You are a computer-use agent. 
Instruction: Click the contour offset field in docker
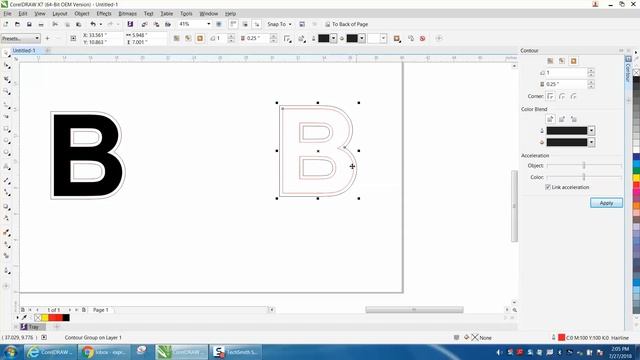566,84
